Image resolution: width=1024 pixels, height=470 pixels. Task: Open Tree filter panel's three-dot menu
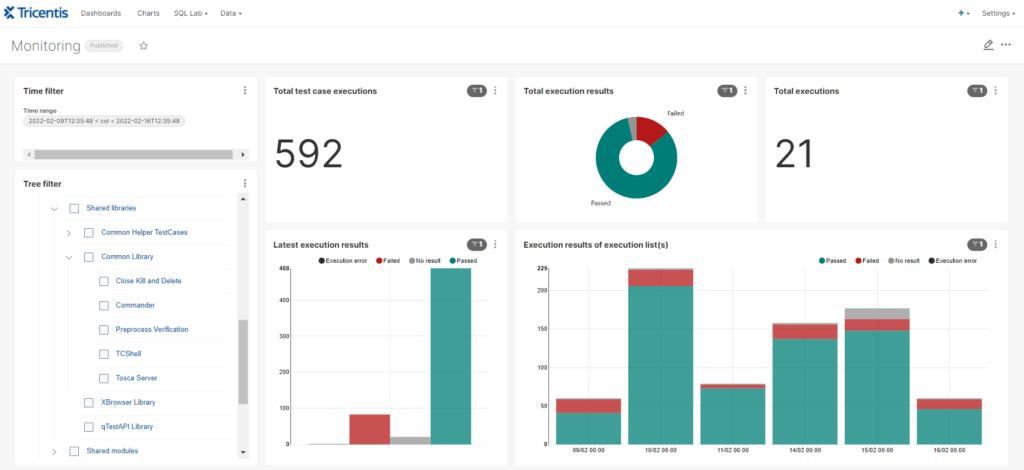click(245, 183)
